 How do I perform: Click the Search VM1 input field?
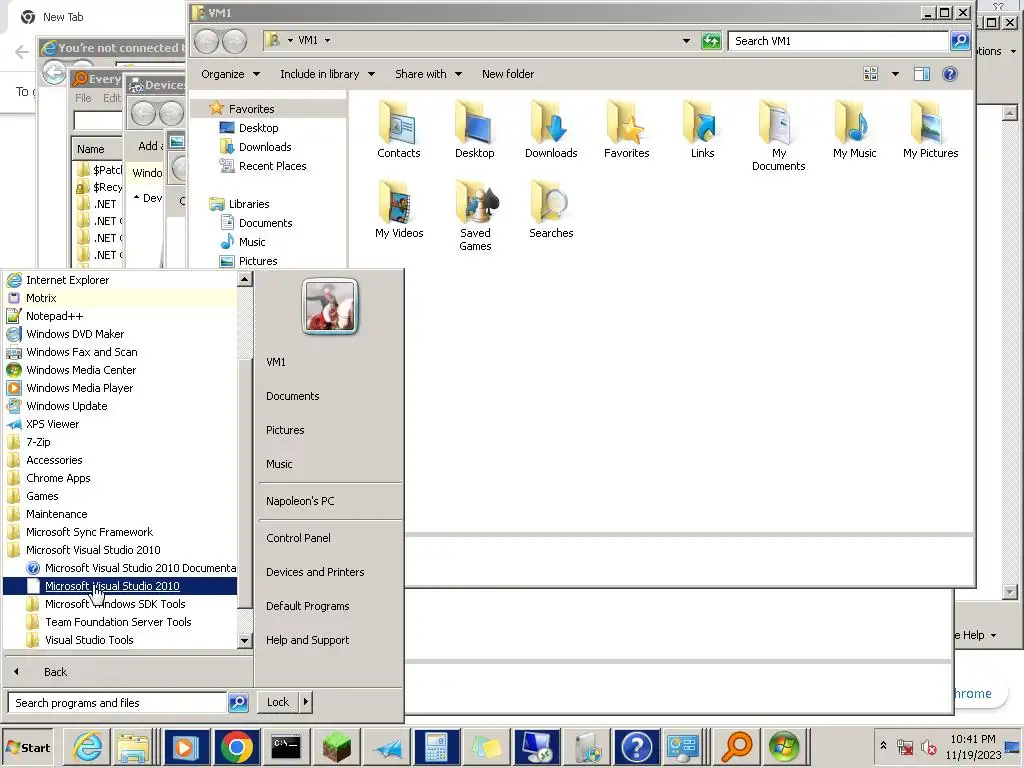click(838, 40)
